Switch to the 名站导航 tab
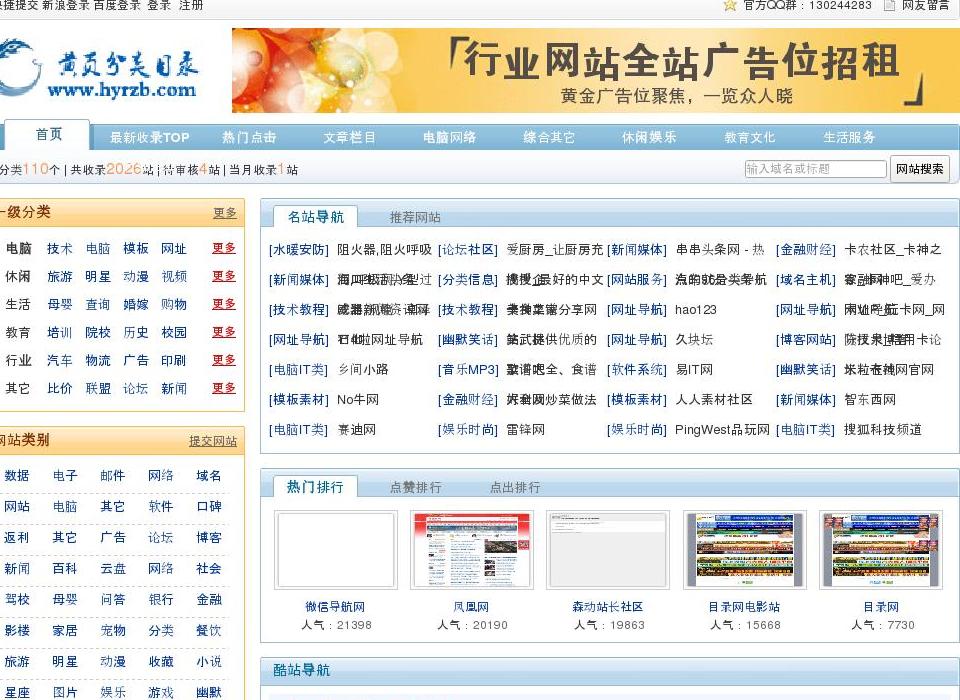Image resolution: width=960 pixels, height=700 pixels. (316, 217)
